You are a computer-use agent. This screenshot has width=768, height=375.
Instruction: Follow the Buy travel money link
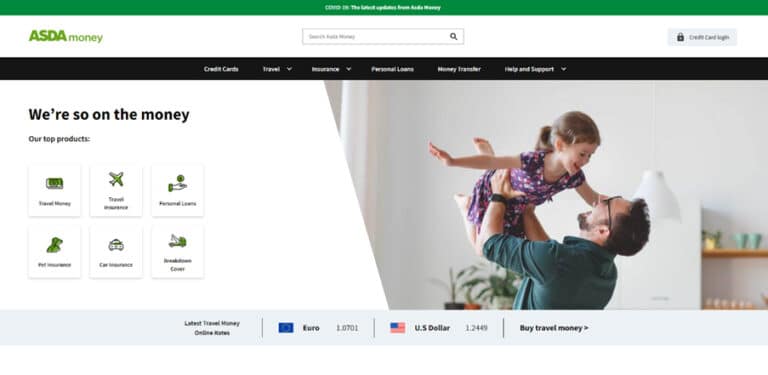point(554,328)
